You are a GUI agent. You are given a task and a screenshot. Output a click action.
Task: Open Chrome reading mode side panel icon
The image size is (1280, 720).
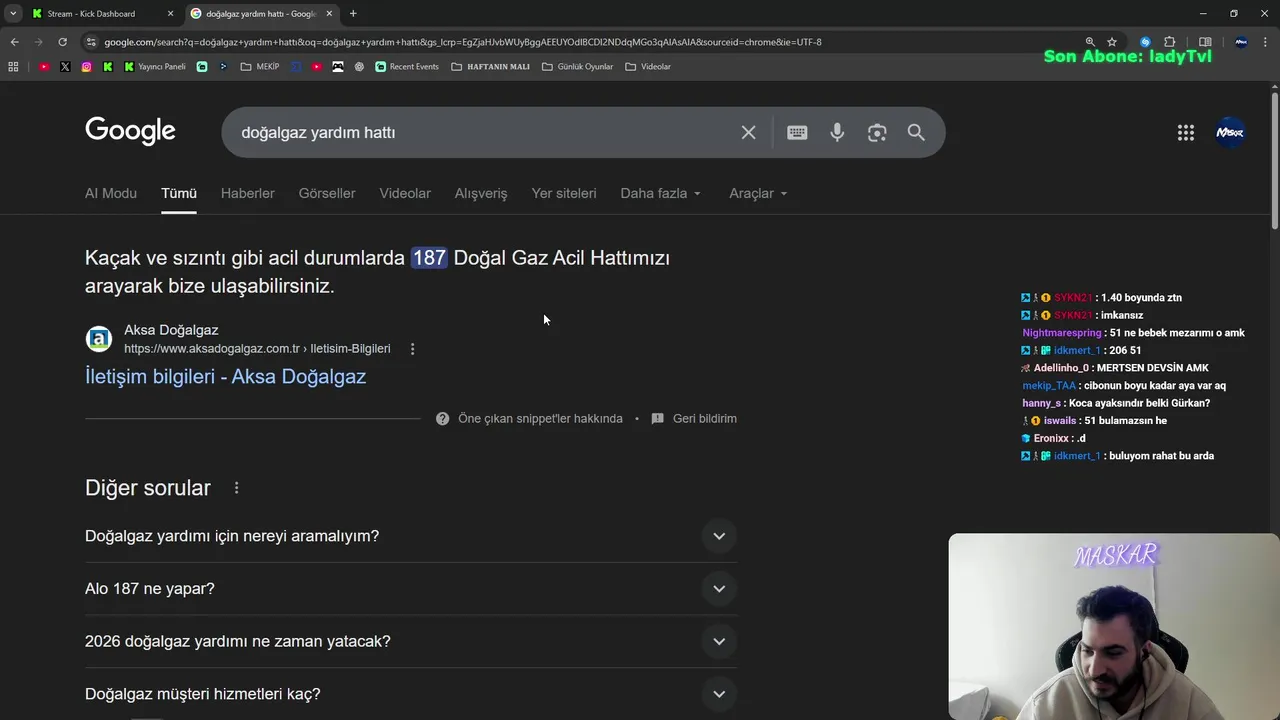click(x=1205, y=42)
